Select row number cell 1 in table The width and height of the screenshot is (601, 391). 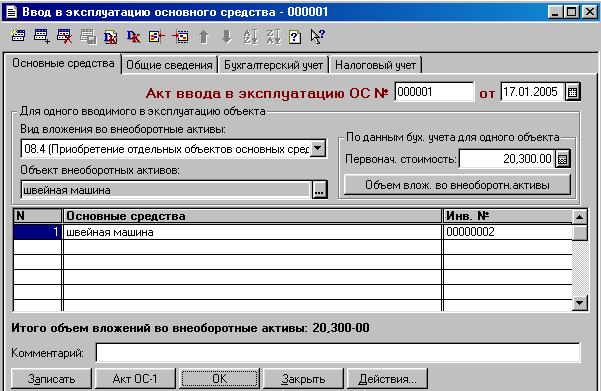pos(37,232)
